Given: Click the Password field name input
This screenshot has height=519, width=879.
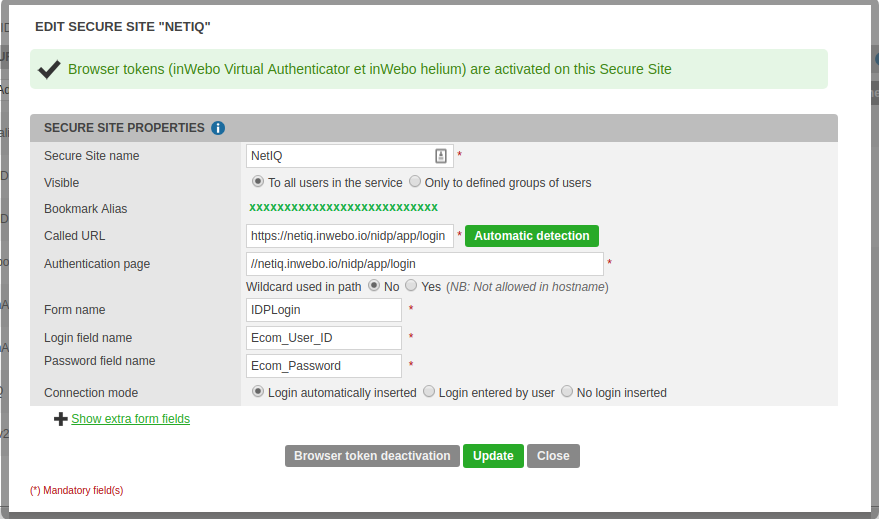Looking at the screenshot, I should [x=323, y=366].
